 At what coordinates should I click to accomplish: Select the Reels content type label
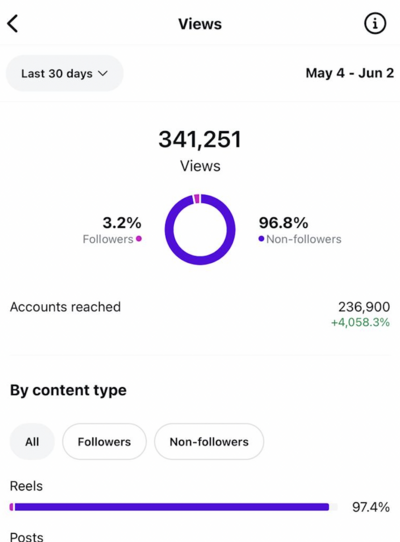click(26, 486)
